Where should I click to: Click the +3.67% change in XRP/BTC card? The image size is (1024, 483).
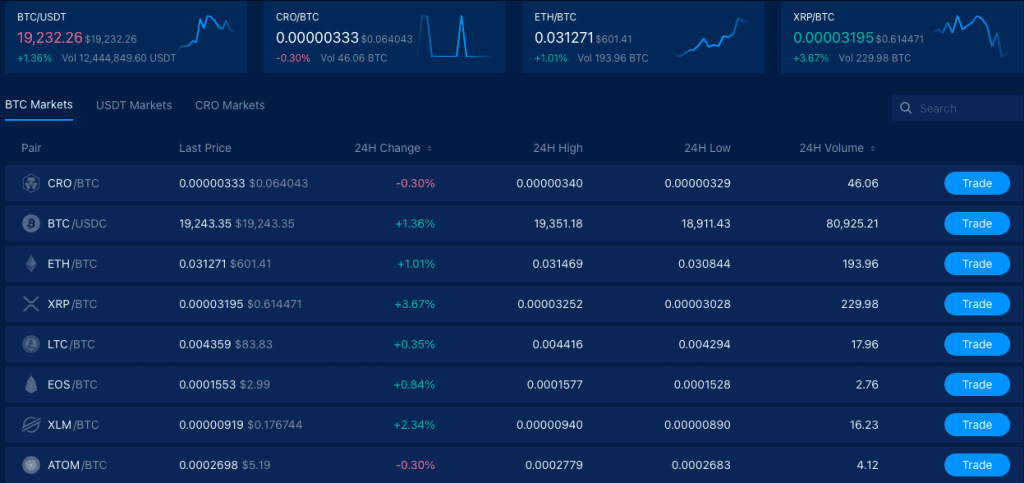click(x=810, y=58)
